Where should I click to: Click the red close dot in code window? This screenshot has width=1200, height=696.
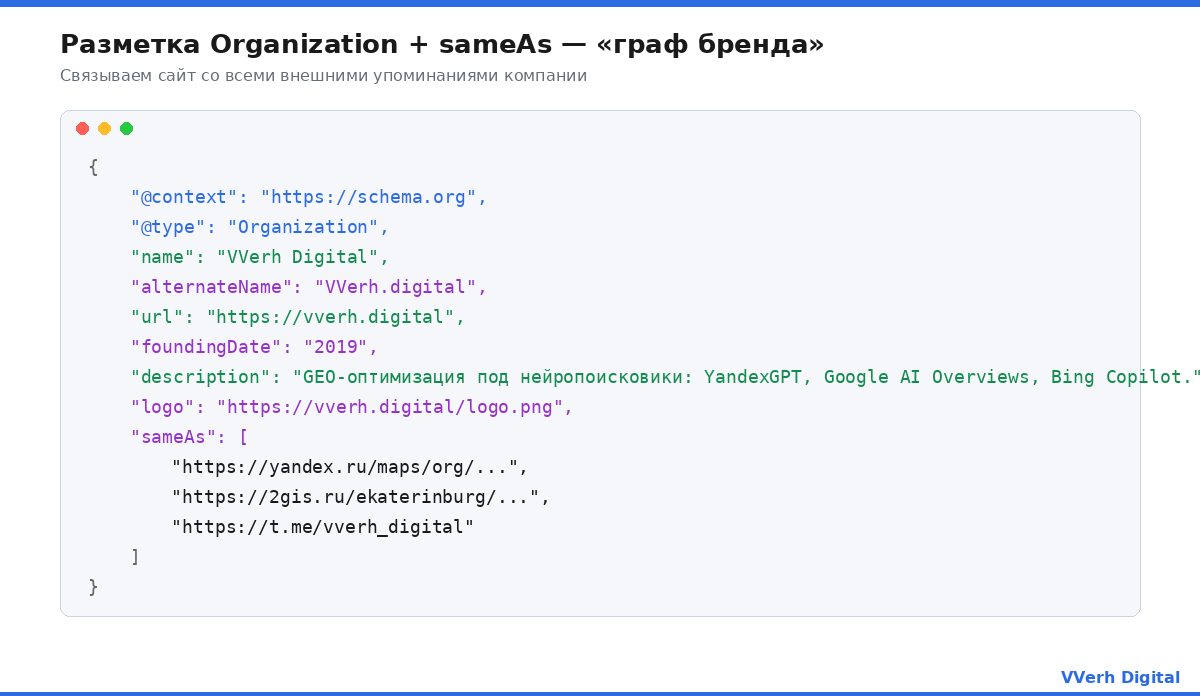coord(82,128)
